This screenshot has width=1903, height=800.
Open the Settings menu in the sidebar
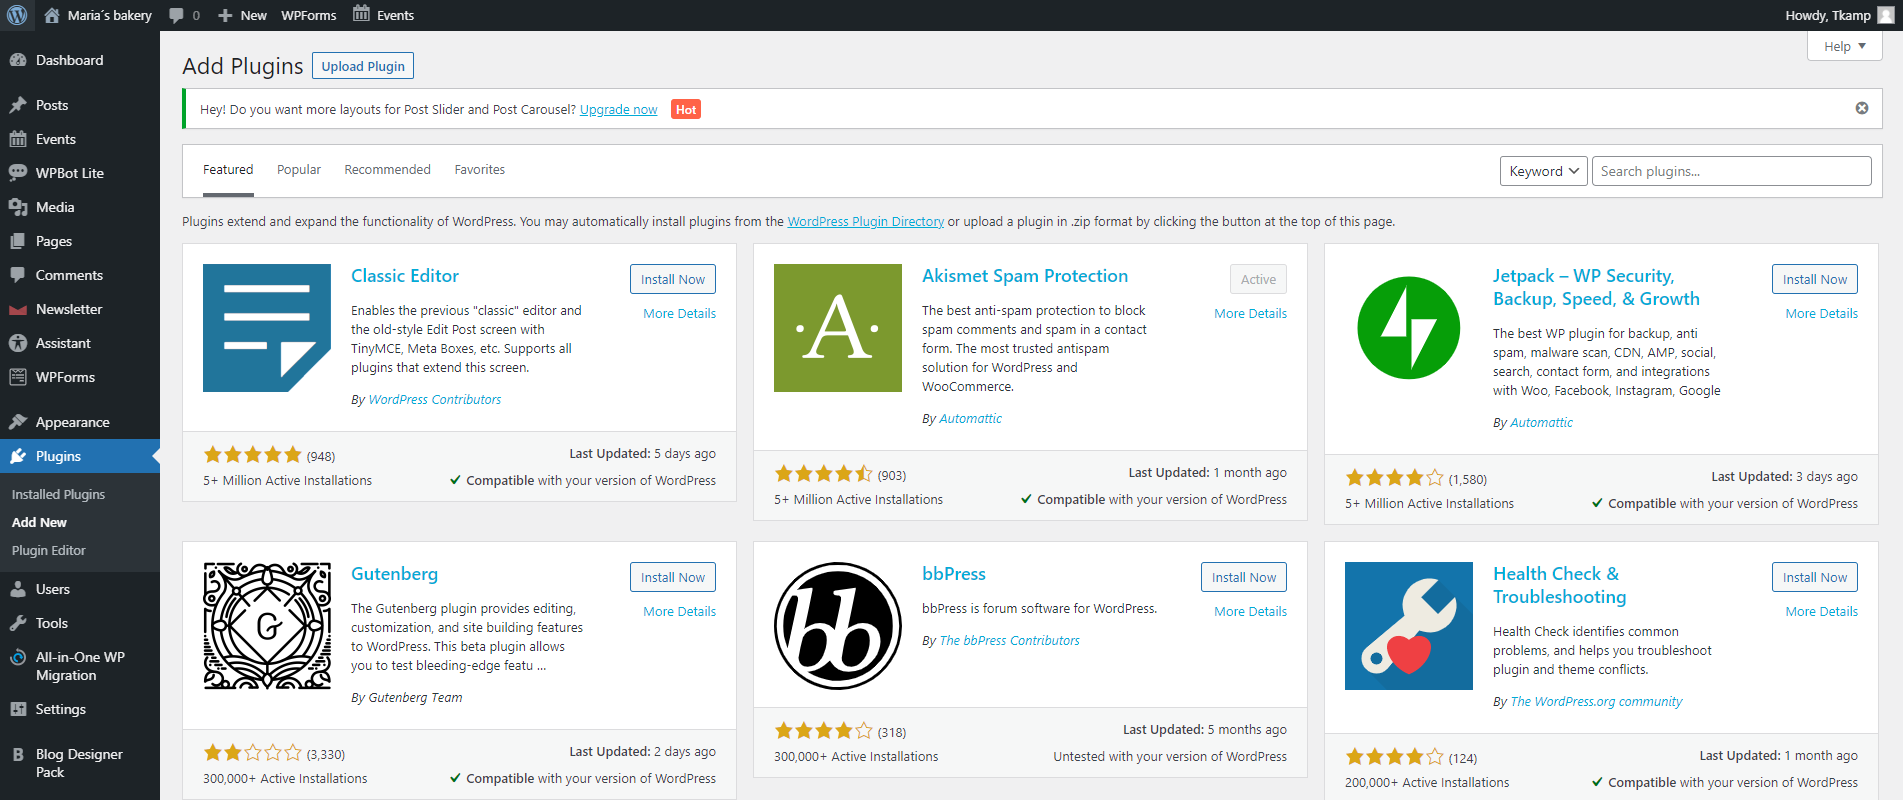(60, 709)
